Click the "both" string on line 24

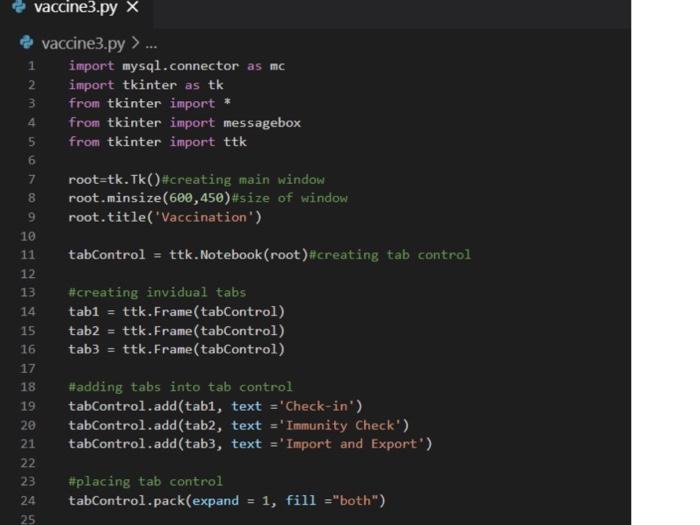(355, 500)
